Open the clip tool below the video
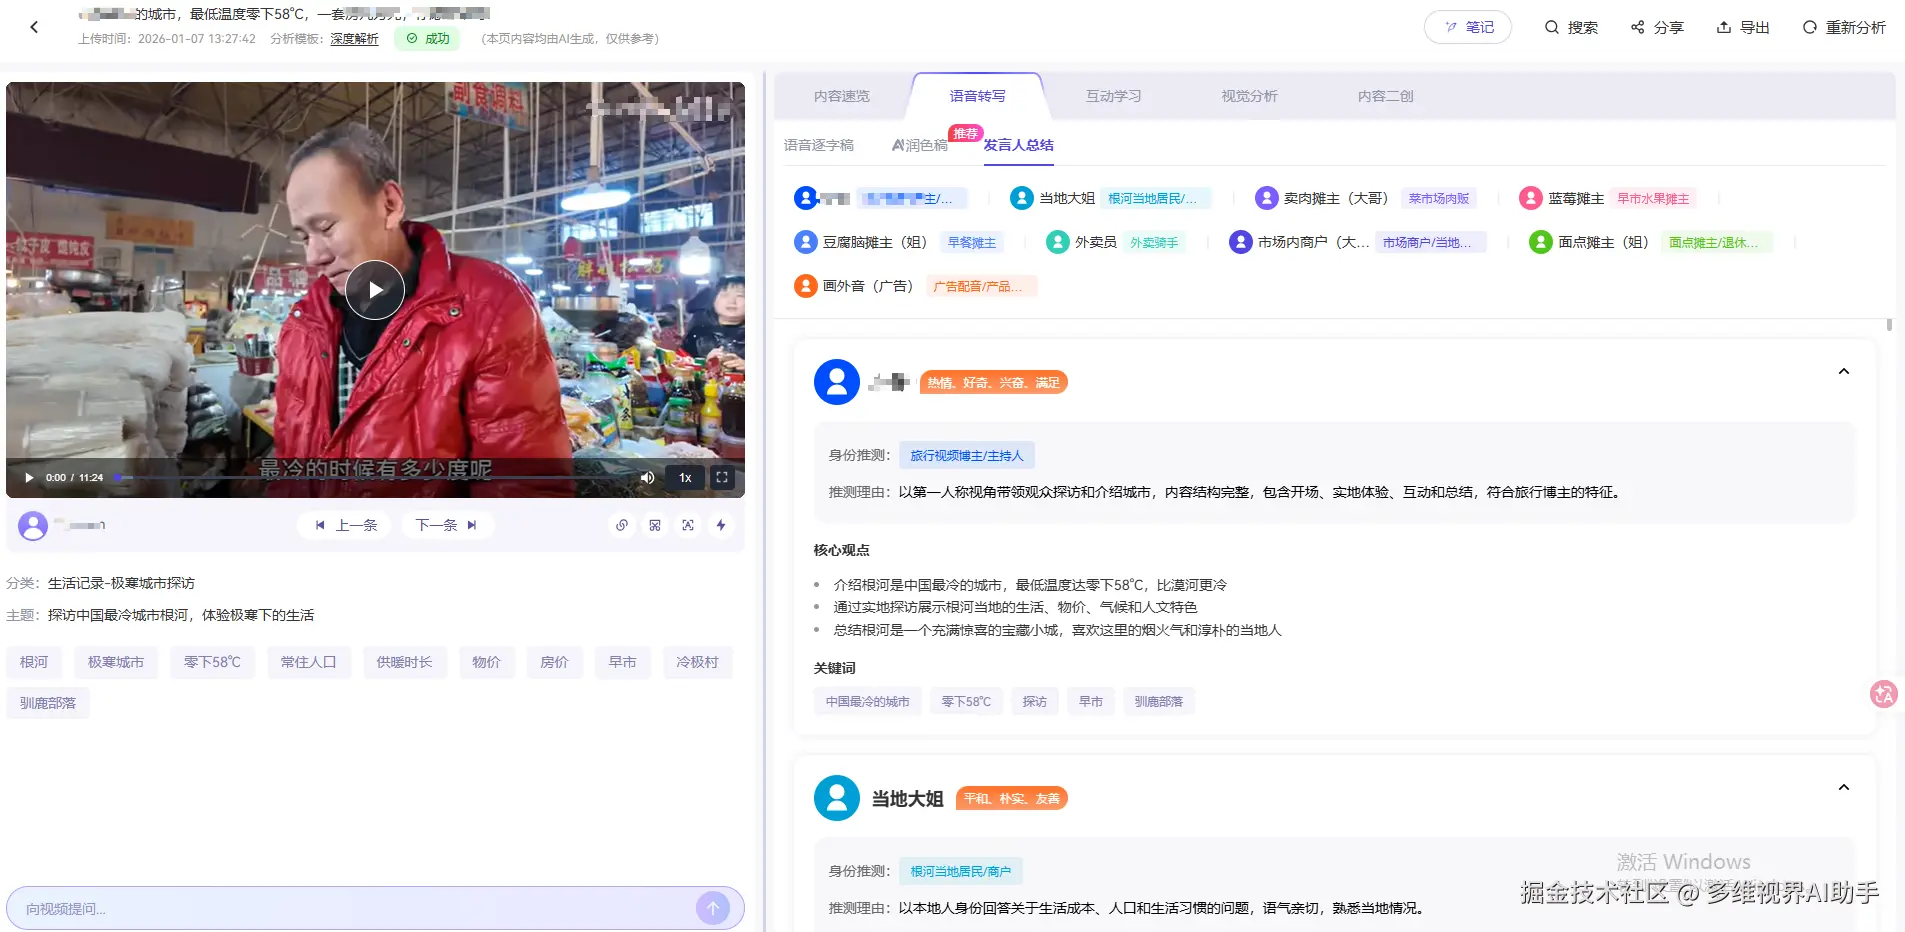The height and width of the screenshot is (932, 1905). (x=655, y=524)
